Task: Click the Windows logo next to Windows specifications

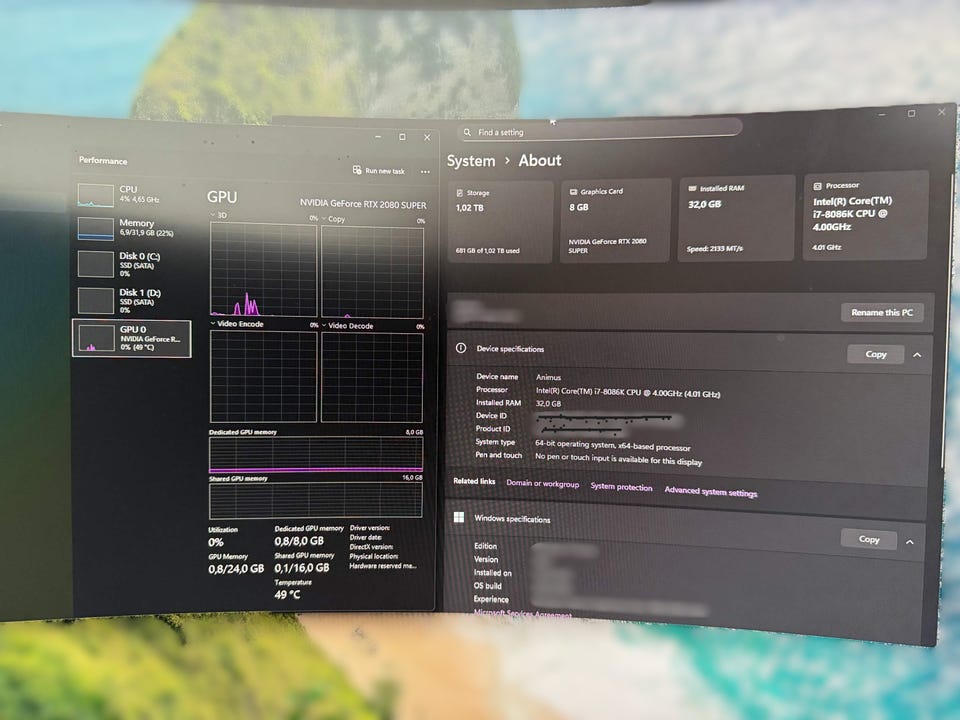Action: [459, 517]
